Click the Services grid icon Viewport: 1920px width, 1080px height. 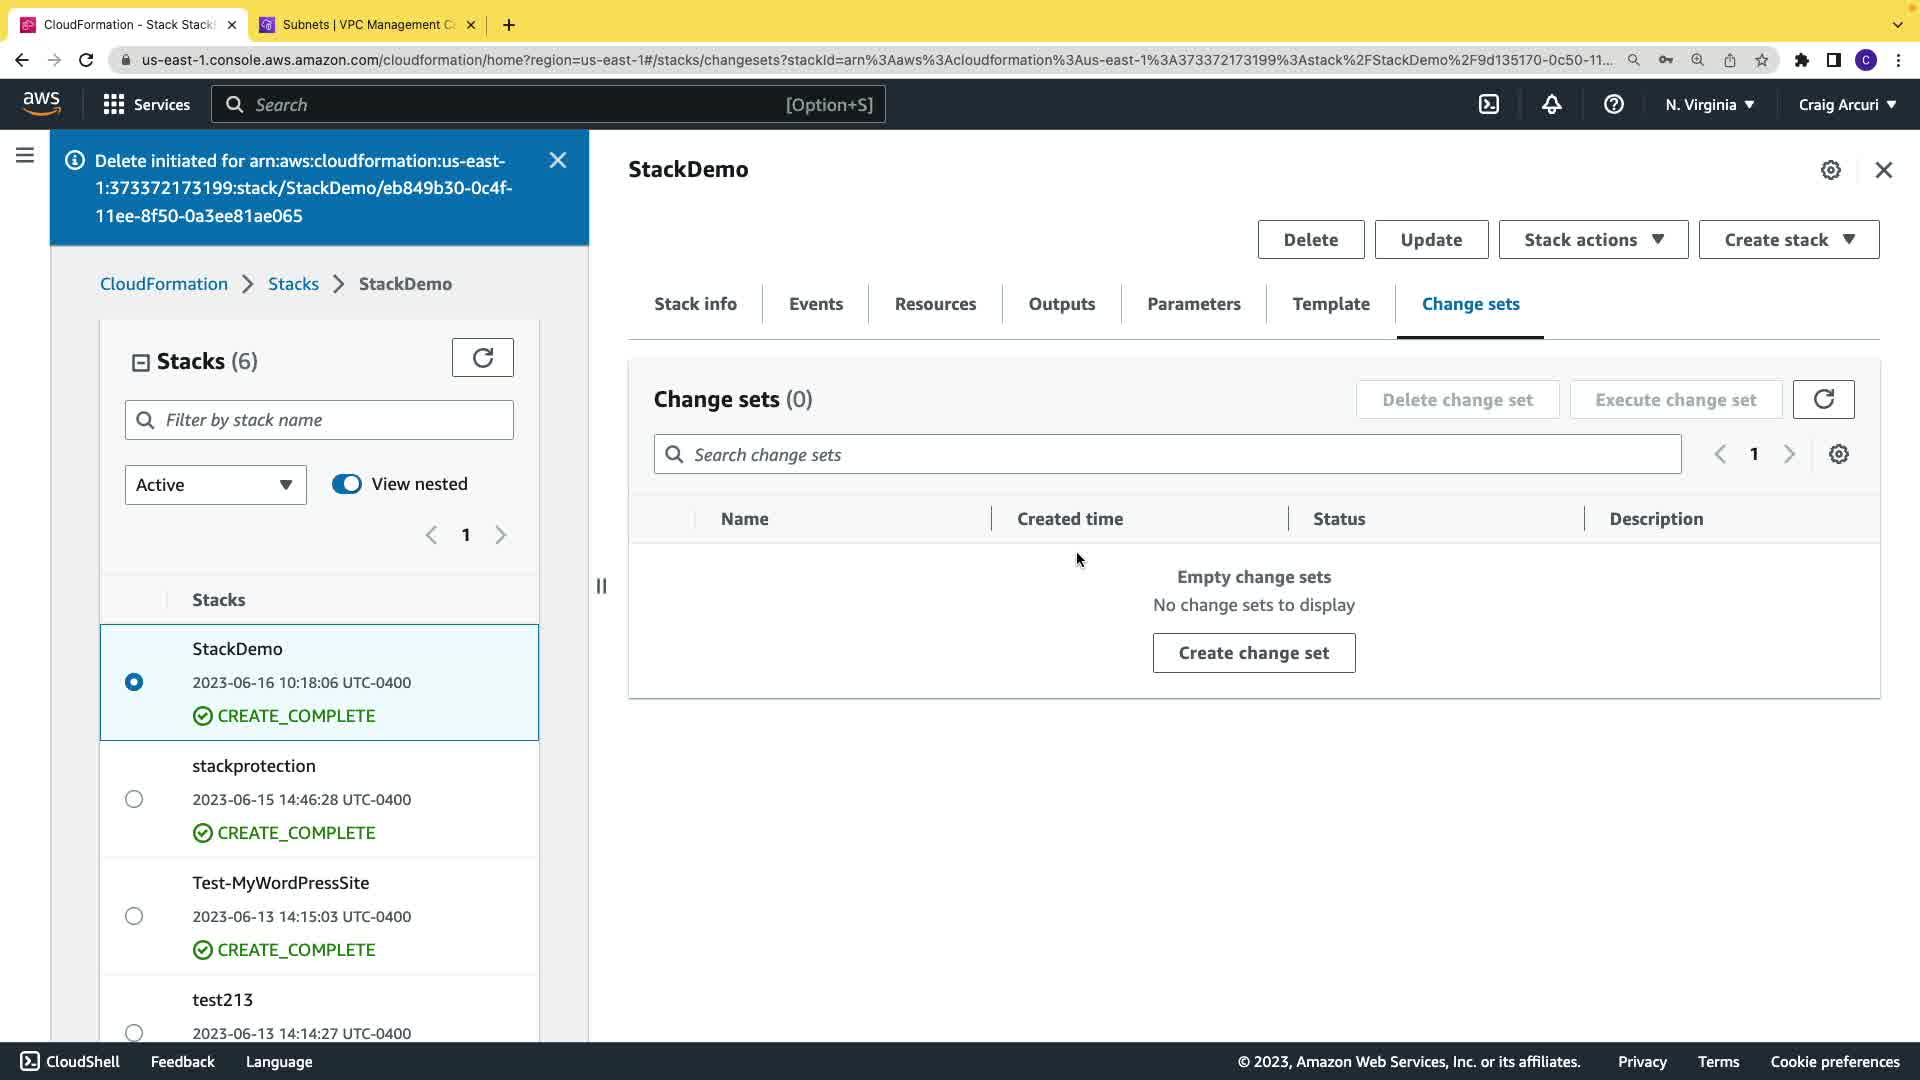(x=114, y=104)
